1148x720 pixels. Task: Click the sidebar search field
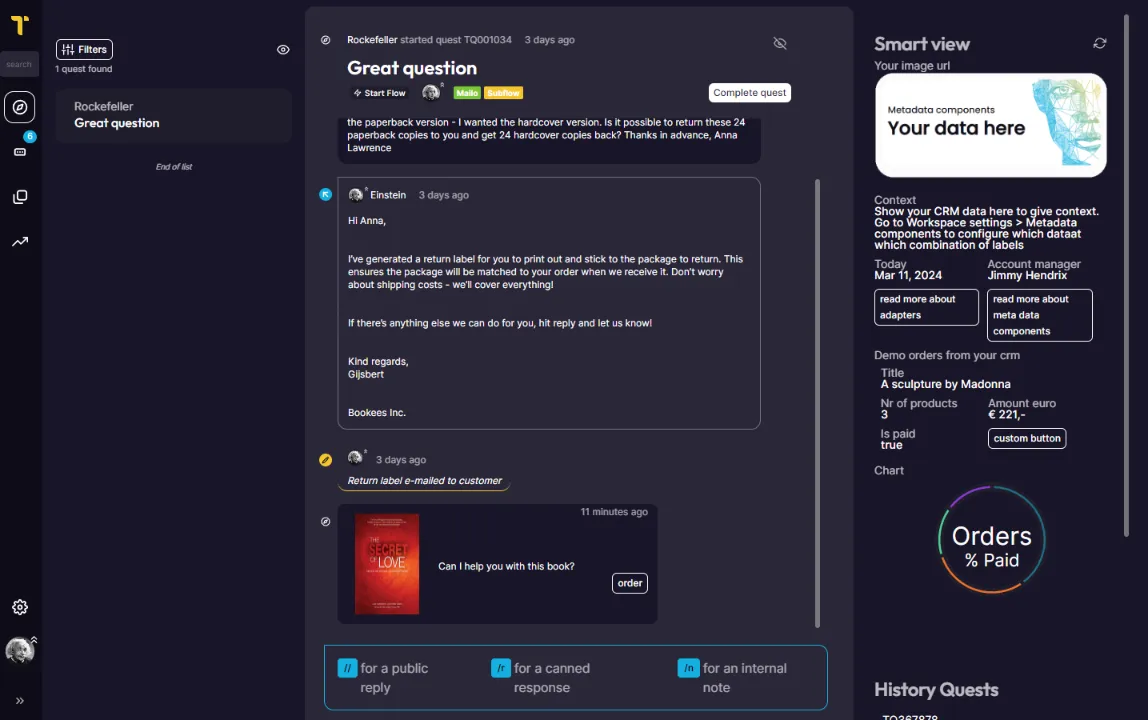[x=19, y=64]
